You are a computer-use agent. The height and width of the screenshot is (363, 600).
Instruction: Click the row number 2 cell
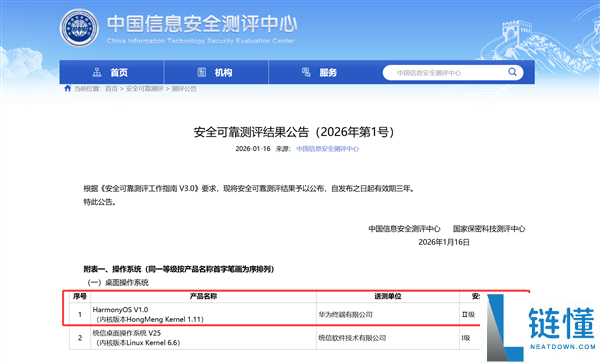pos(80,338)
